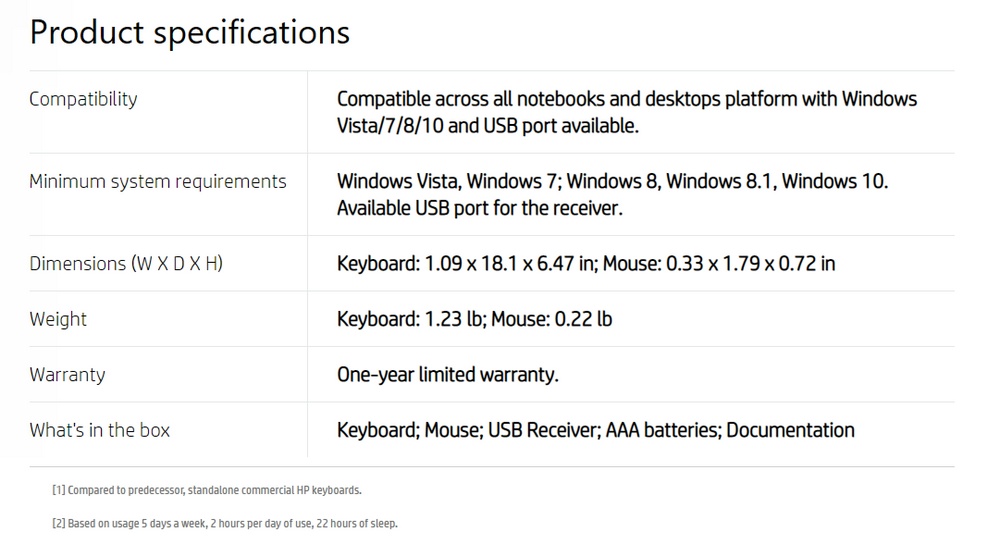Select the box contents list text

click(x=596, y=430)
